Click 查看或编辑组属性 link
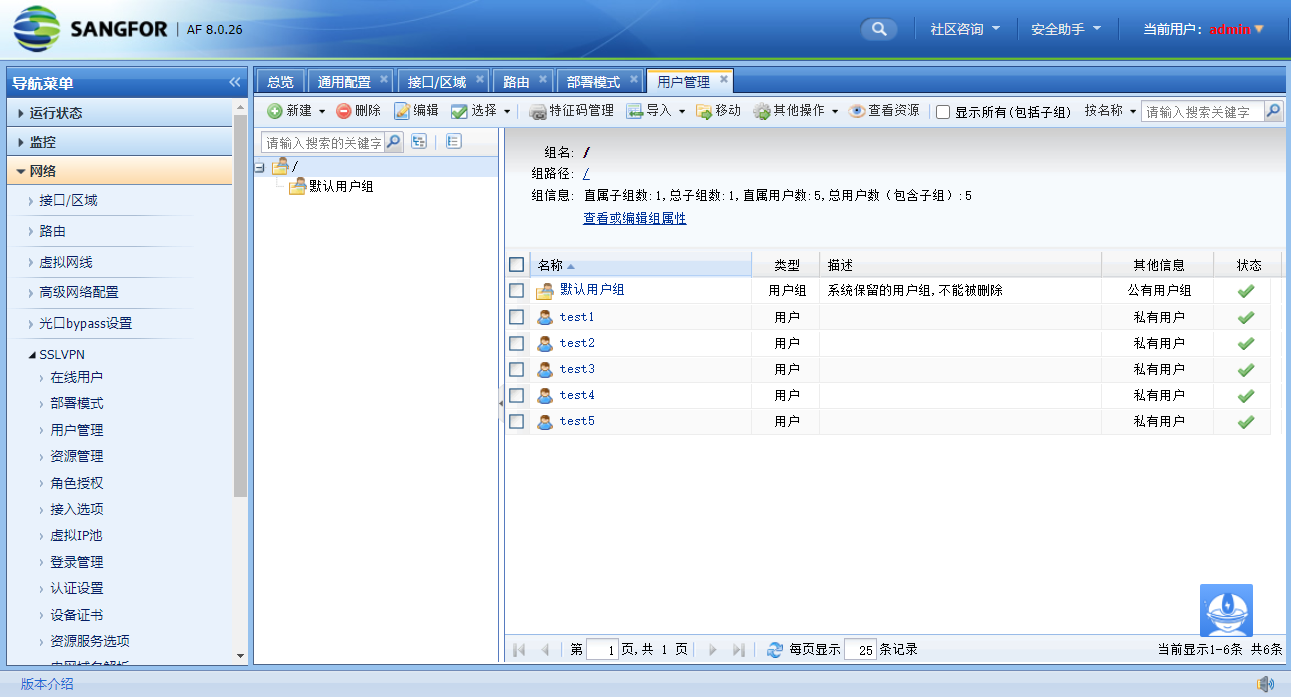 [x=634, y=218]
